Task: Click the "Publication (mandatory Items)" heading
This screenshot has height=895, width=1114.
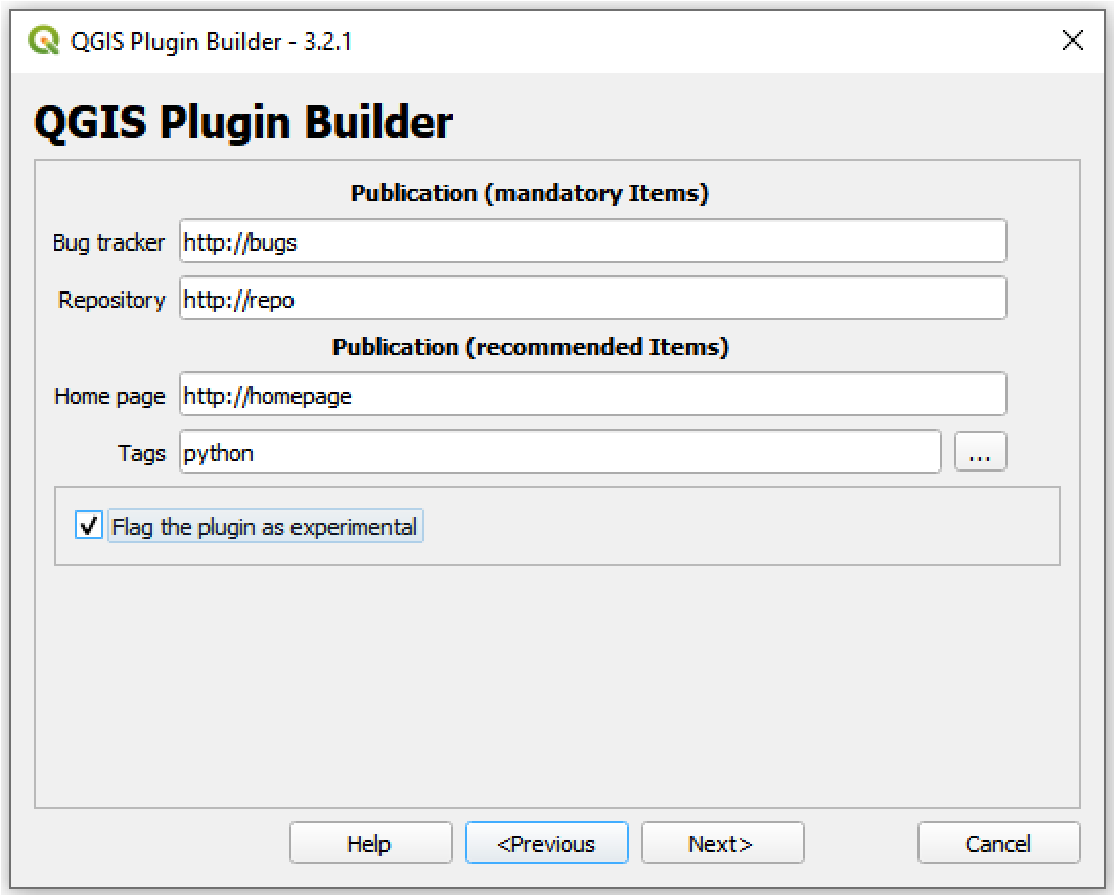Action: 530,193
